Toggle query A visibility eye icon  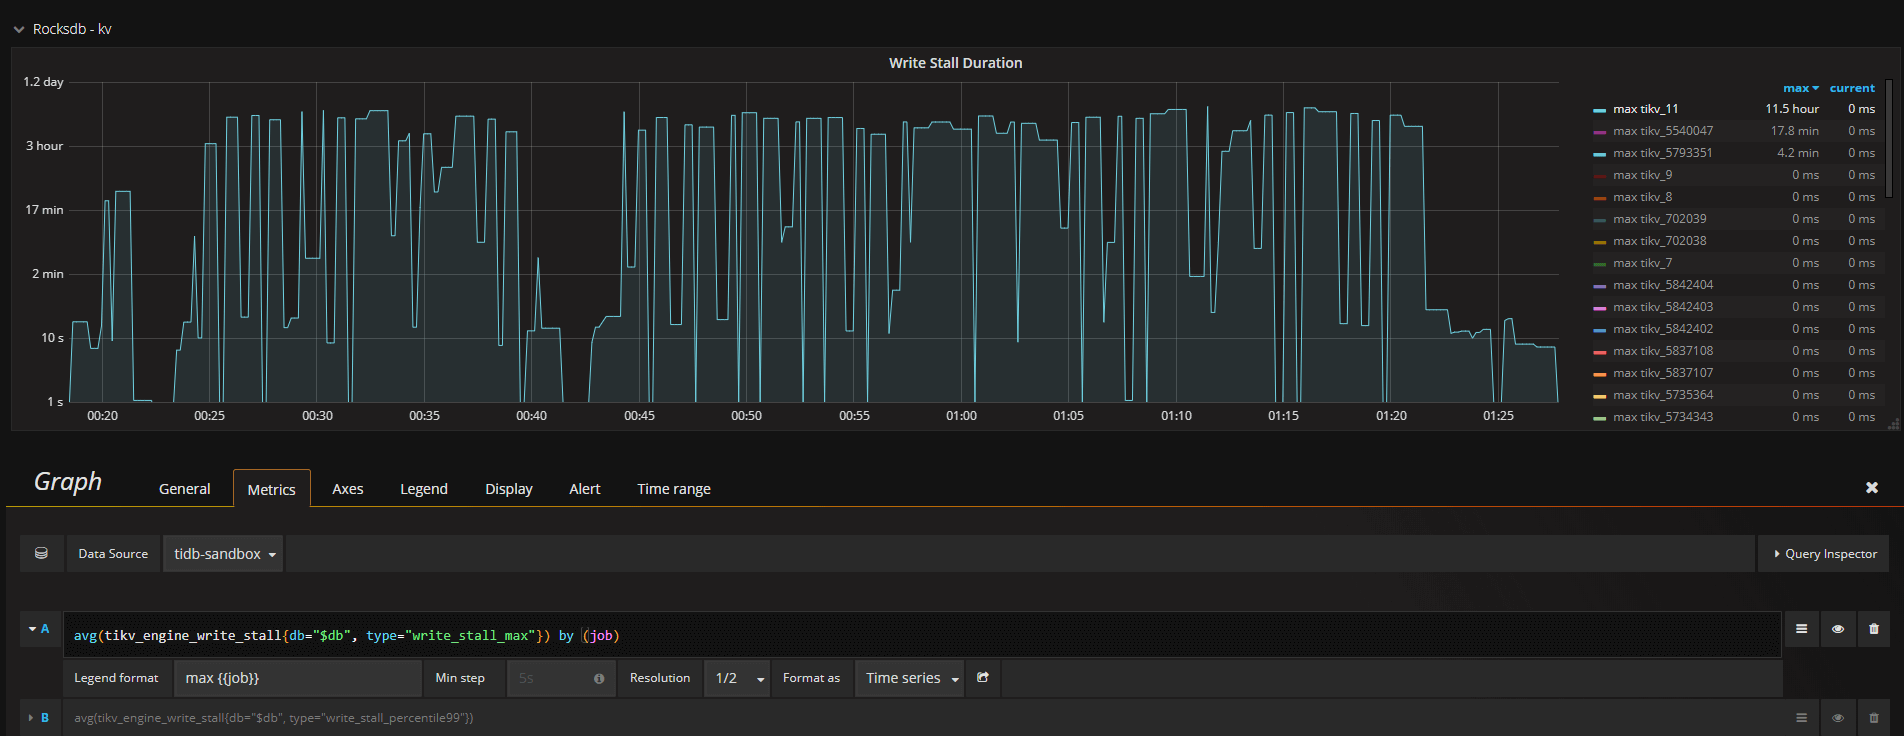tap(1837, 629)
